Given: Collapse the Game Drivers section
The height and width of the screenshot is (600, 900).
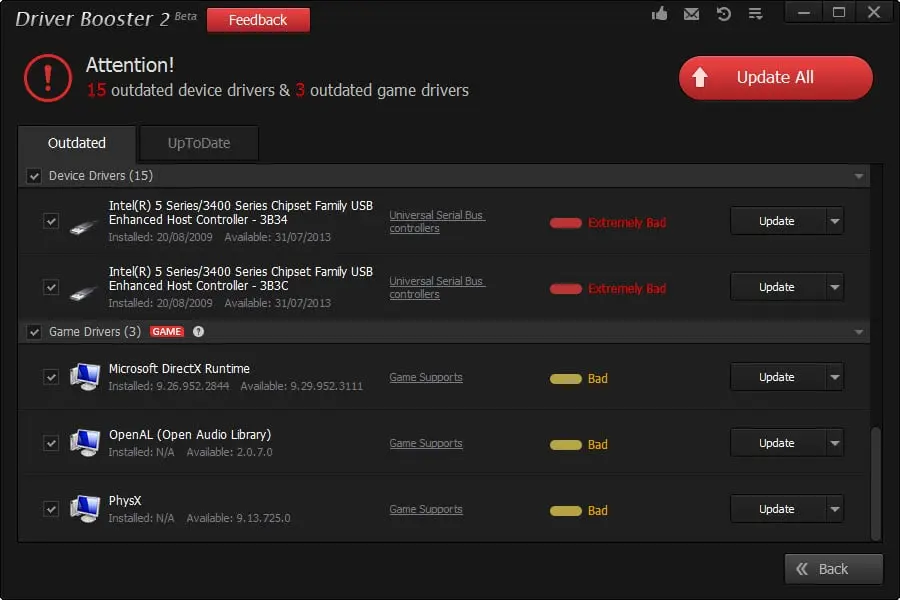Looking at the screenshot, I should pyautogui.click(x=858, y=331).
